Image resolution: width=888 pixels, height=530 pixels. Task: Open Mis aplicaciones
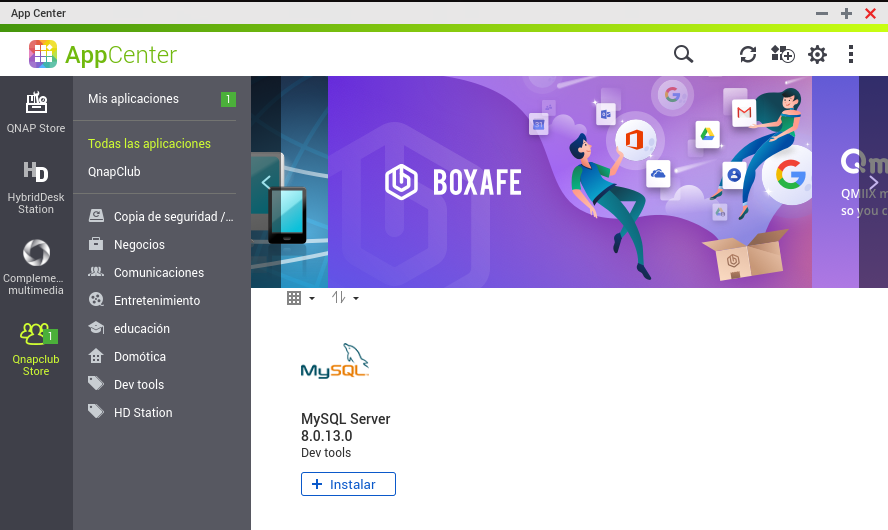pyautogui.click(x=133, y=99)
